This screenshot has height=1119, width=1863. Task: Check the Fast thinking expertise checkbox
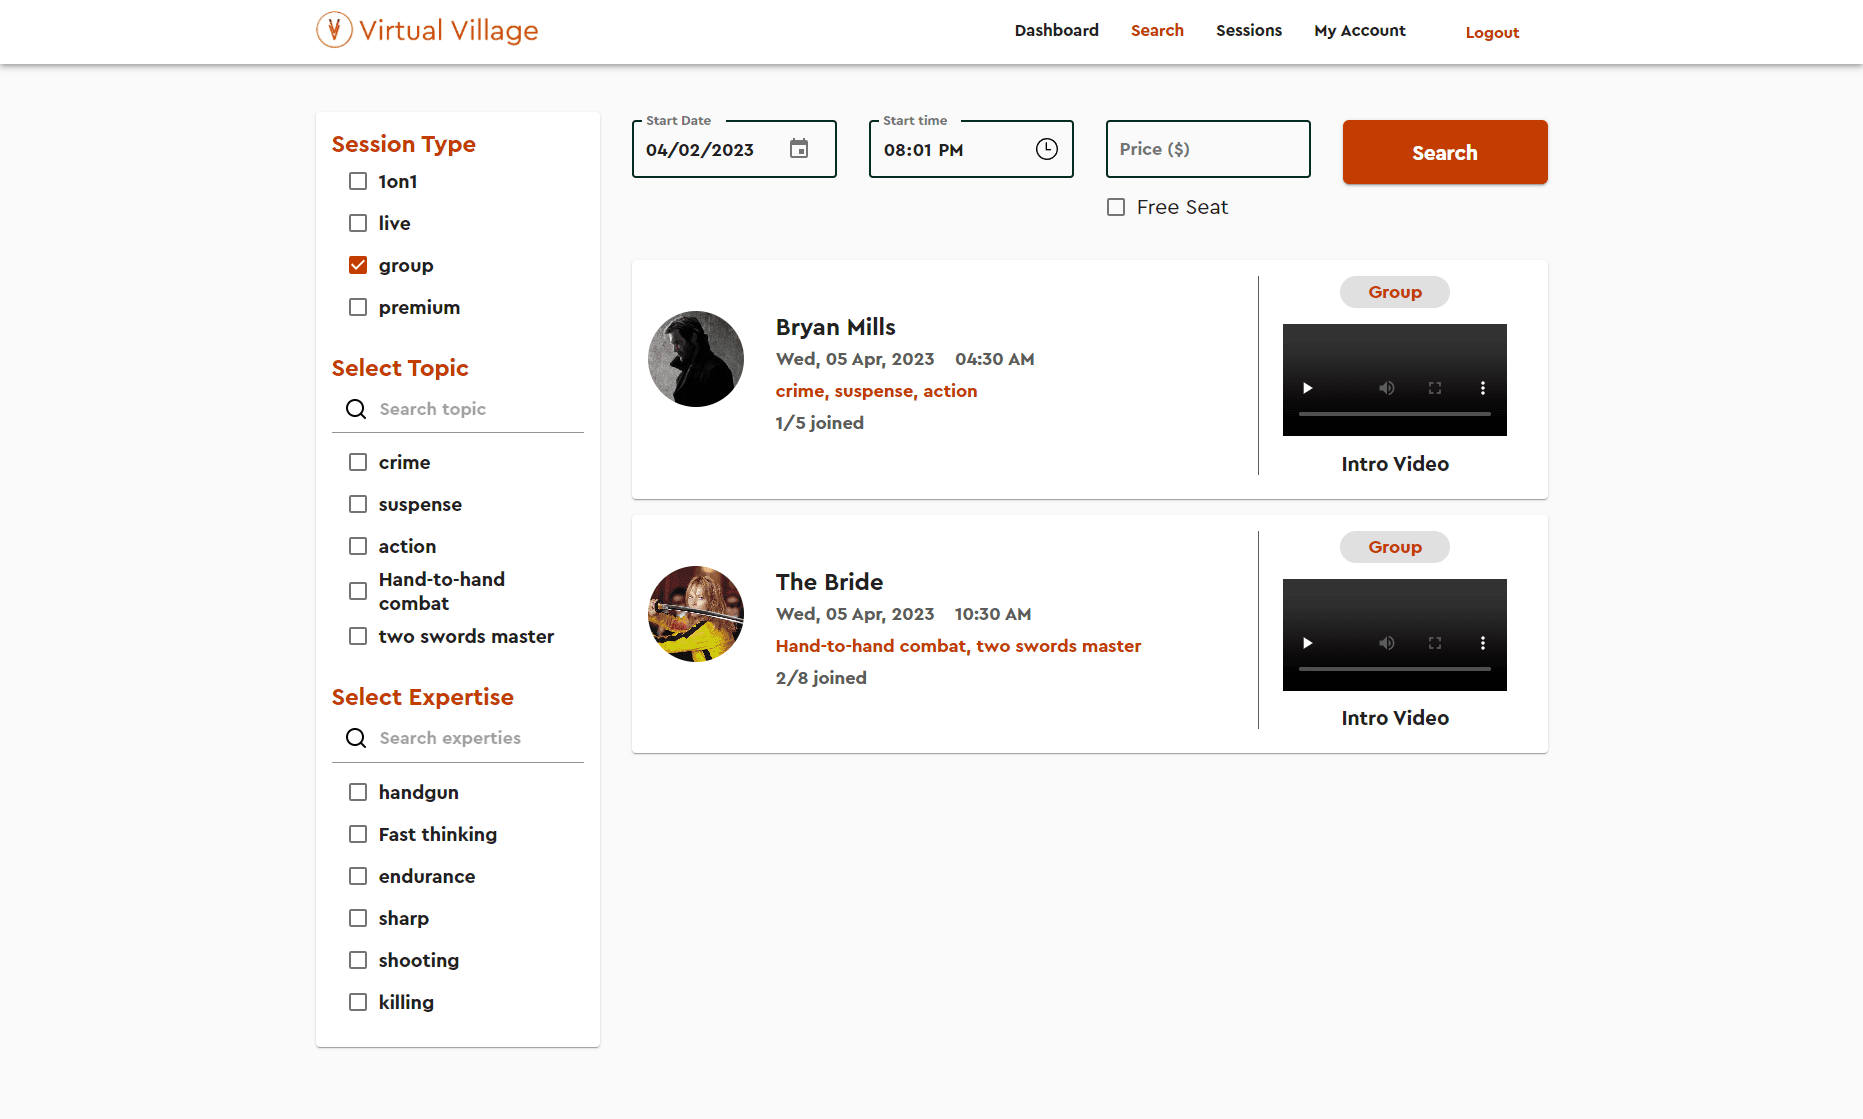pos(358,834)
